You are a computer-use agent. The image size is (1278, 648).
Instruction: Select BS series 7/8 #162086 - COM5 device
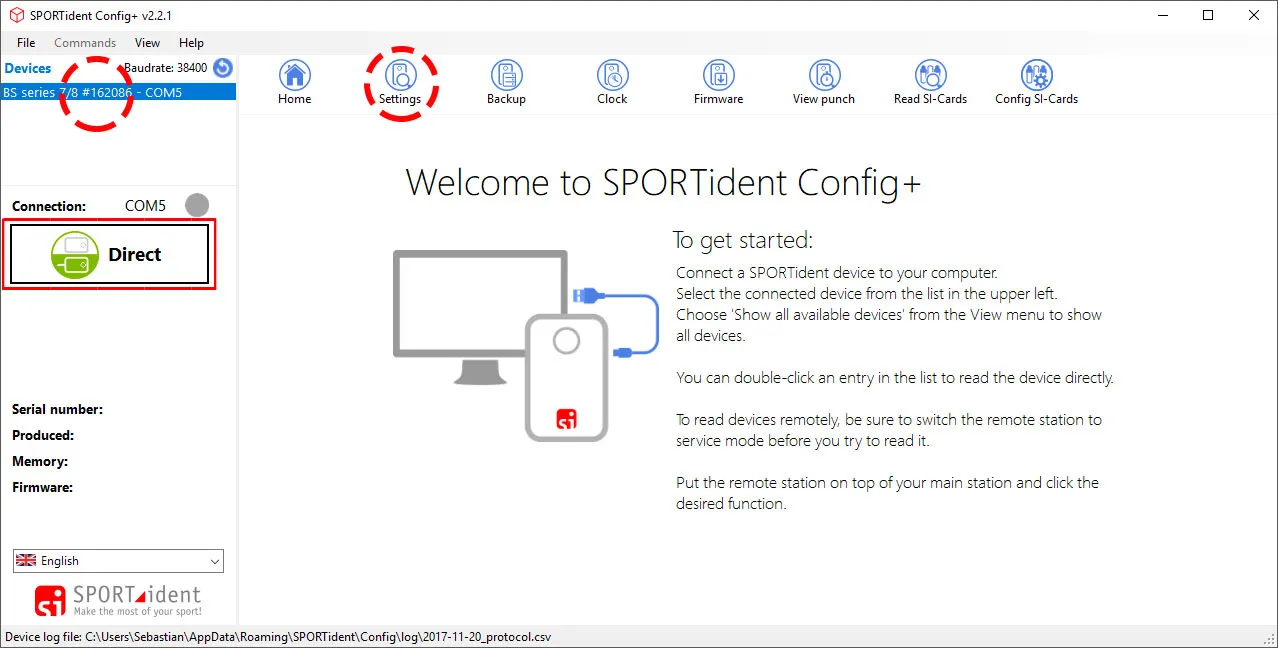118,92
